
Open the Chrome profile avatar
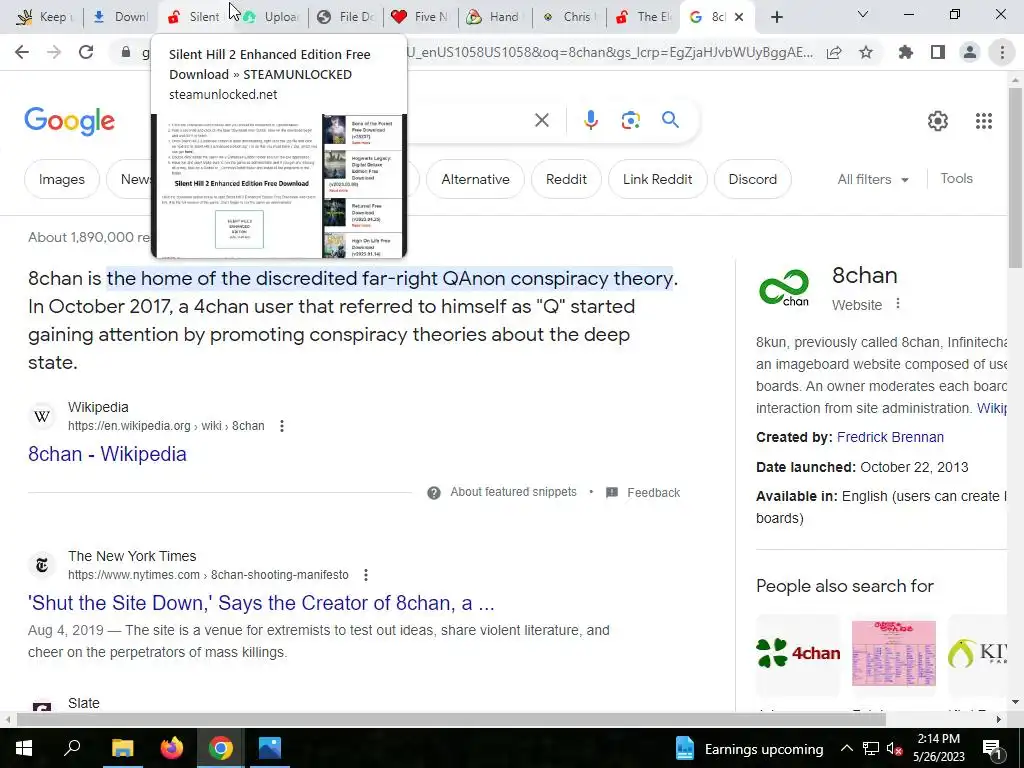coord(970,52)
